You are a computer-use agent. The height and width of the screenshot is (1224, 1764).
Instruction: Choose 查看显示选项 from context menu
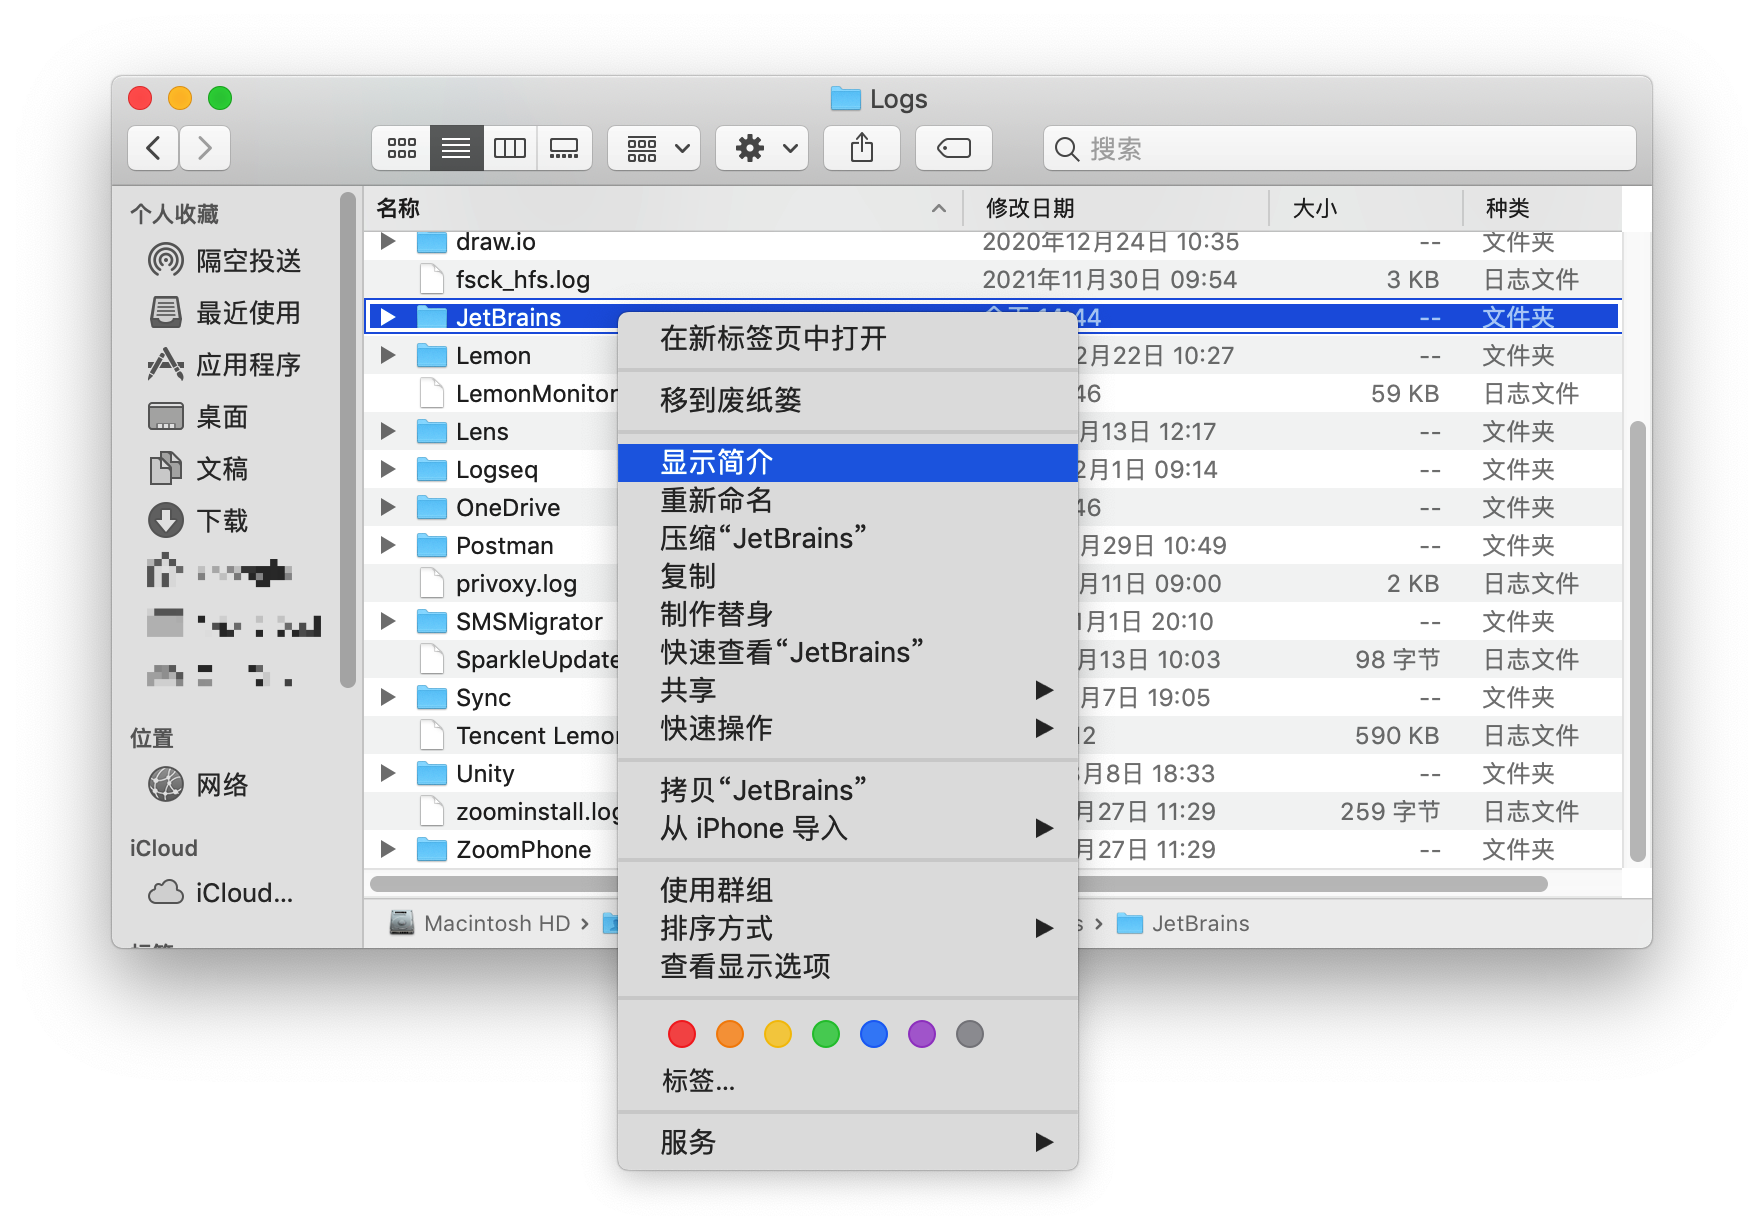pyautogui.click(x=848, y=966)
